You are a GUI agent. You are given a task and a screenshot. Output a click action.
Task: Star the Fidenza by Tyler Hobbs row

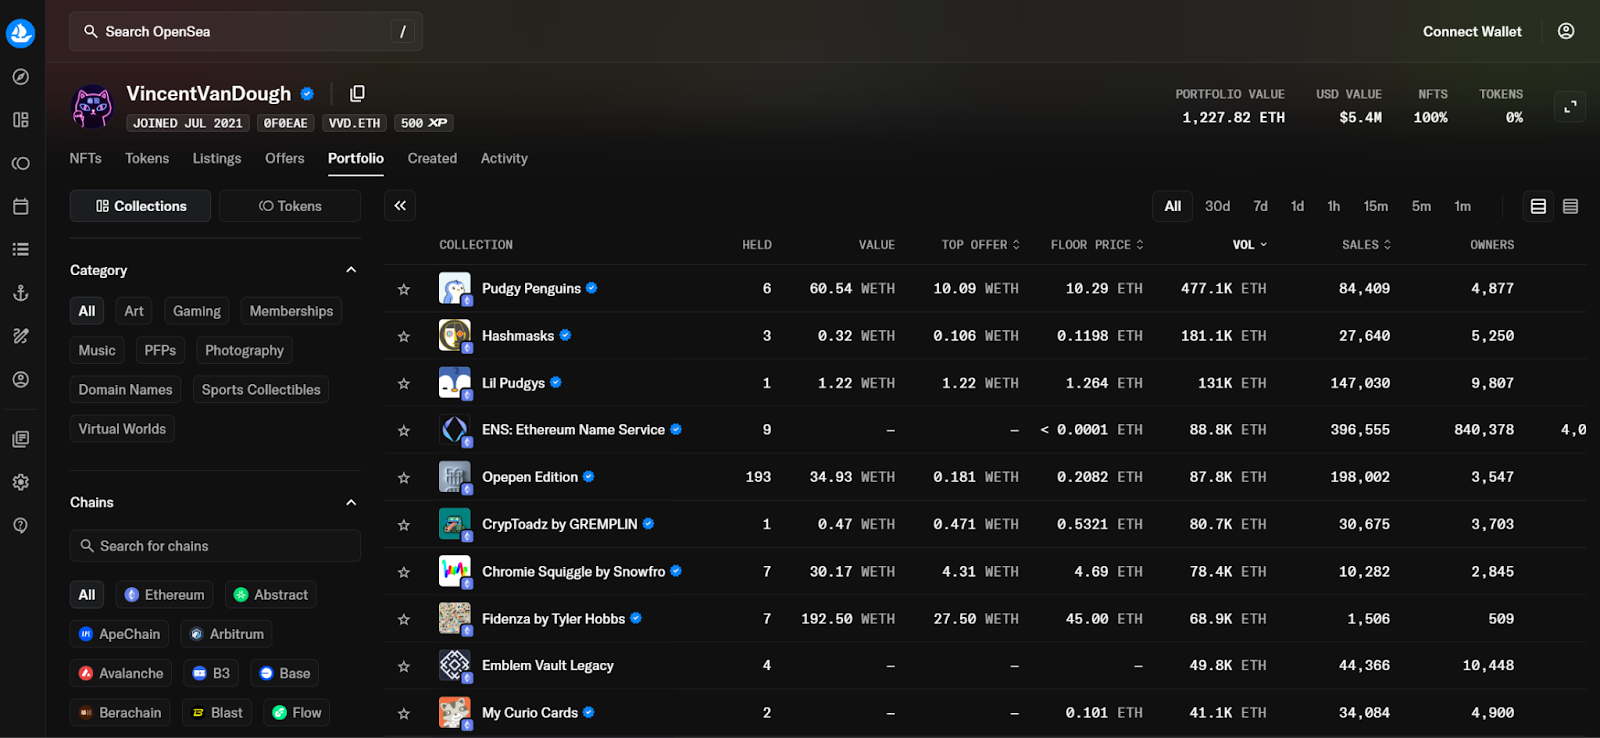coord(404,619)
